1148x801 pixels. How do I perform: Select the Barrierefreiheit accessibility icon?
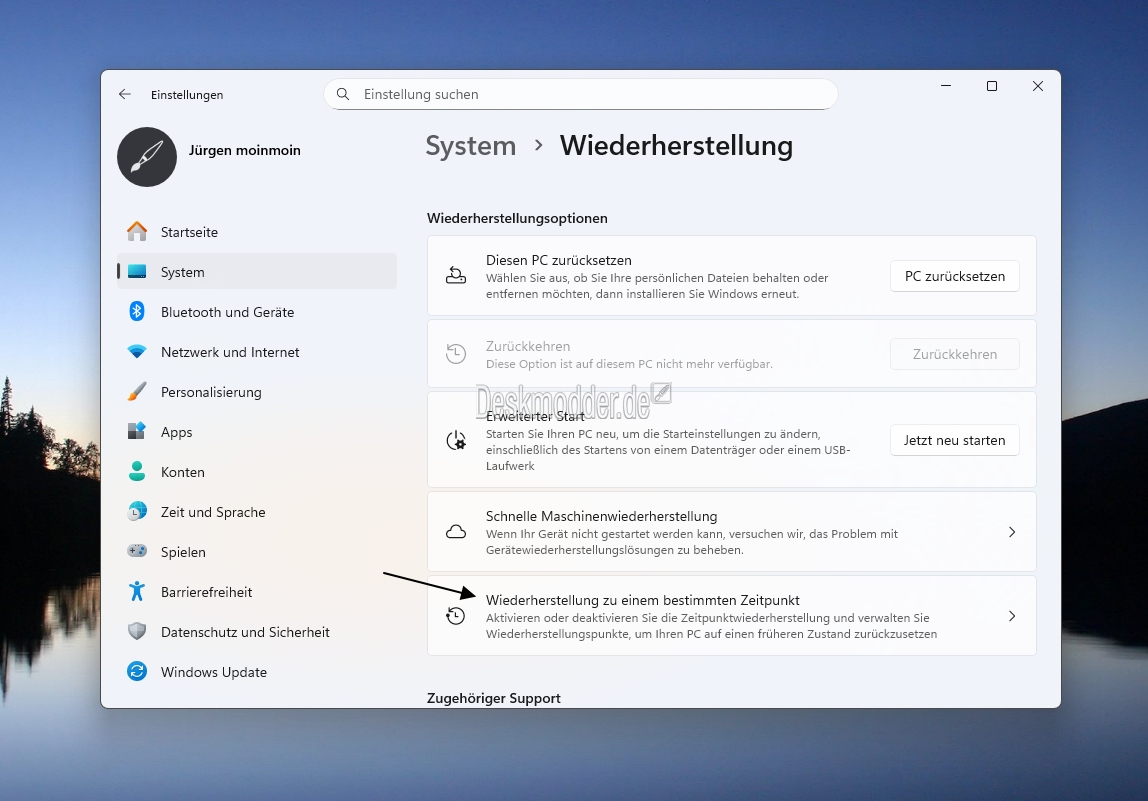[x=137, y=592]
